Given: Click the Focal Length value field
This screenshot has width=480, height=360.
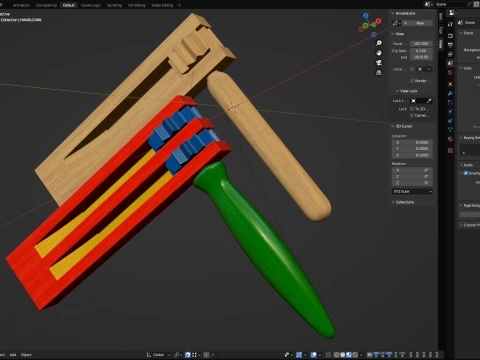Looking at the screenshot, I should pyautogui.click(x=421, y=44).
